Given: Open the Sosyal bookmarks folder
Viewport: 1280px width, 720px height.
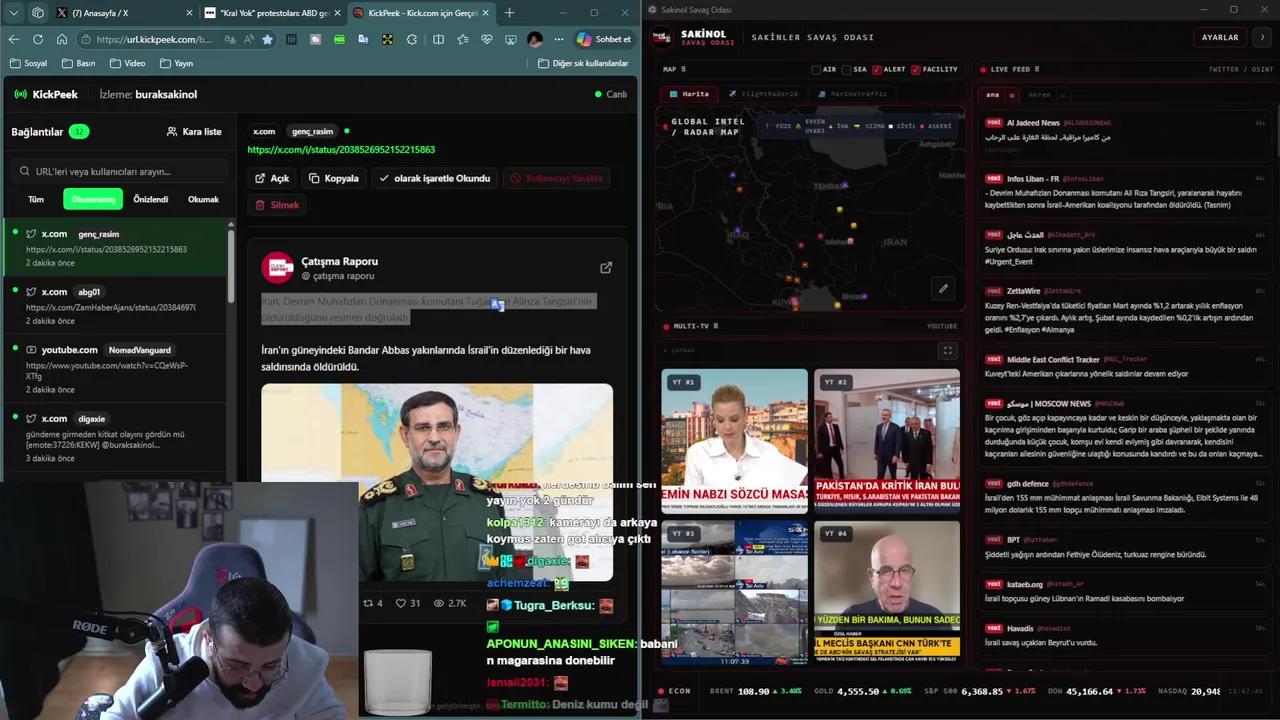Looking at the screenshot, I should click(x=28, y=63).
